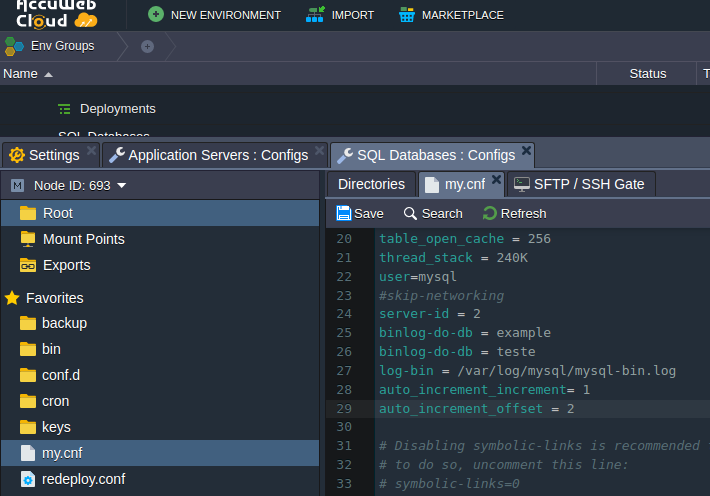Open Search in the config editor

433,213
